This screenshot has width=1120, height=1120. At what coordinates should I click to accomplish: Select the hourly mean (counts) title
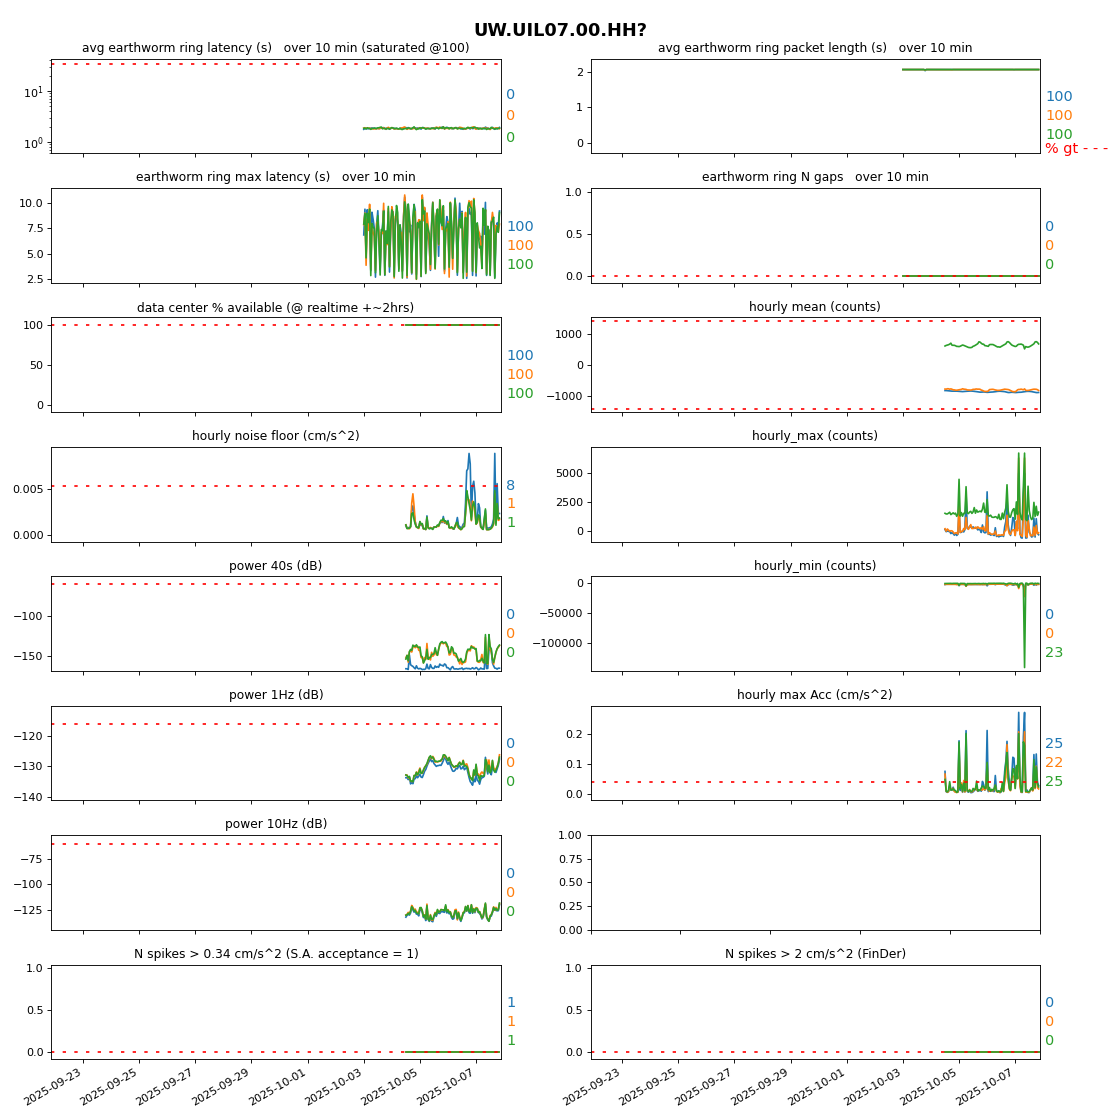(815, 307)
